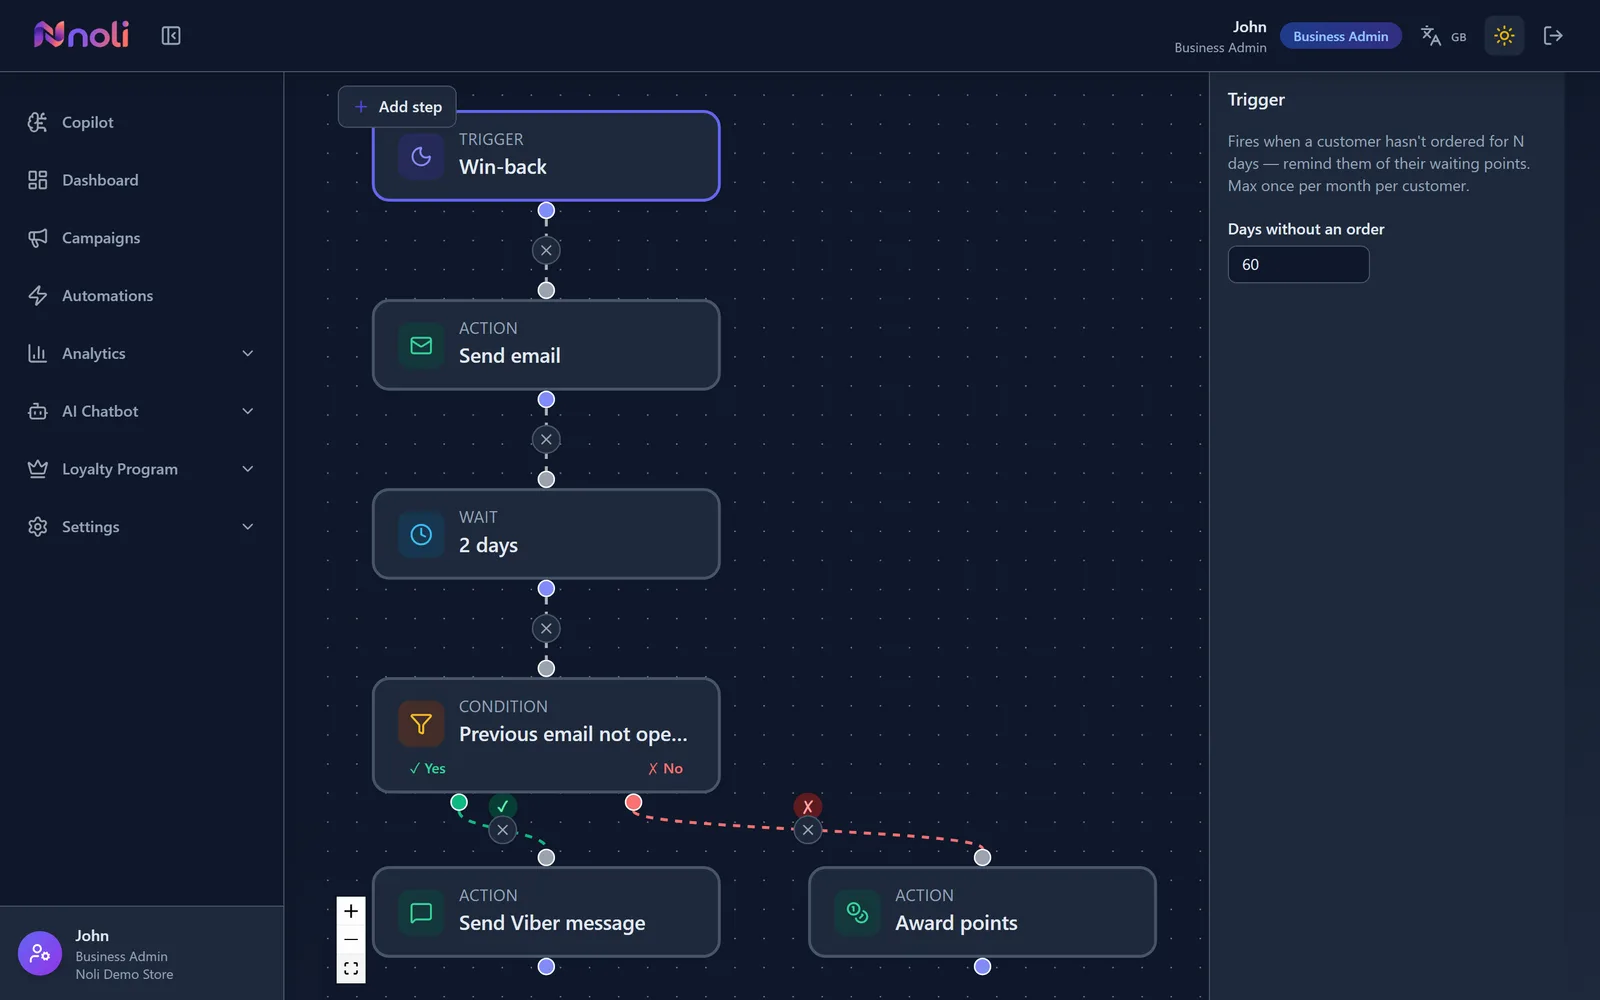This screenshot has height=1000, width=1600.
Task: Delete the connection between trigger and Send email
Action: [x=546, y=250]
